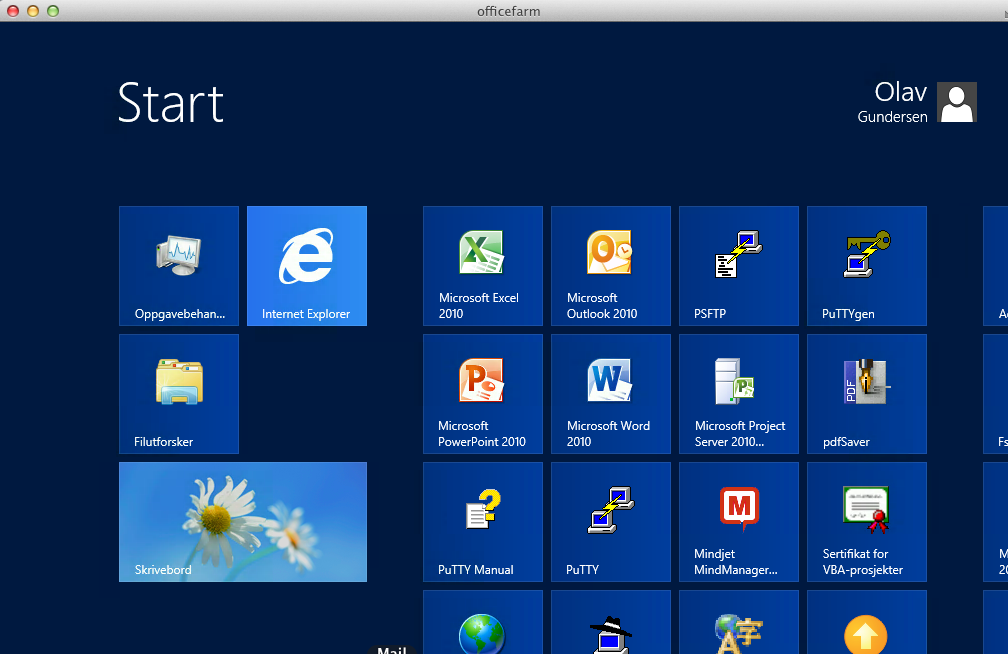Image resolution: width=1008 pixels, height=654 pixels.
Task: Open Microsoft Outlook 2010
Action: 611,266
